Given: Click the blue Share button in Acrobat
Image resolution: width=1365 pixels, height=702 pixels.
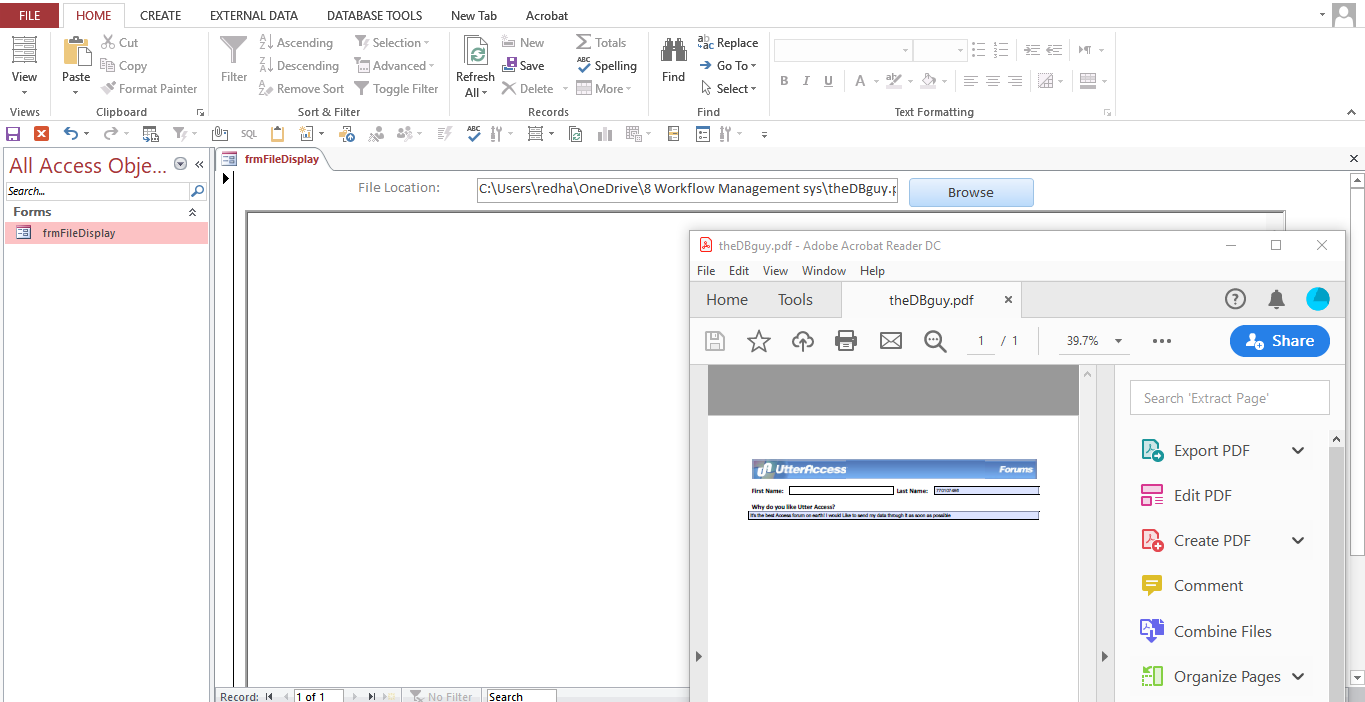Looking at the screenshot, I should [1280, 341].
